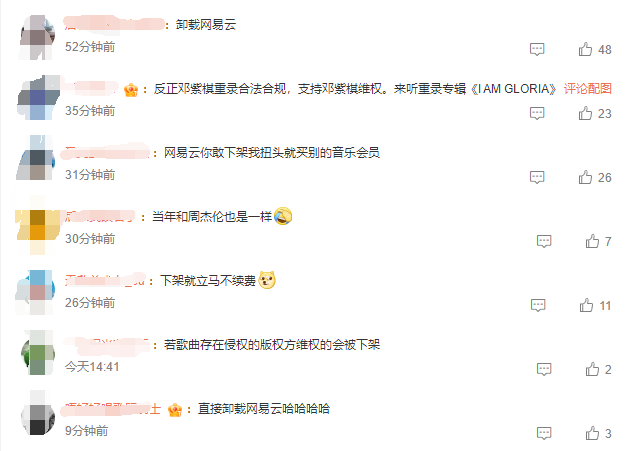Image resolution: width=637 pixels, height=451 pixels.
Task: Open reply for the 35分钟前 comment
Action: [x=537, y=113]
